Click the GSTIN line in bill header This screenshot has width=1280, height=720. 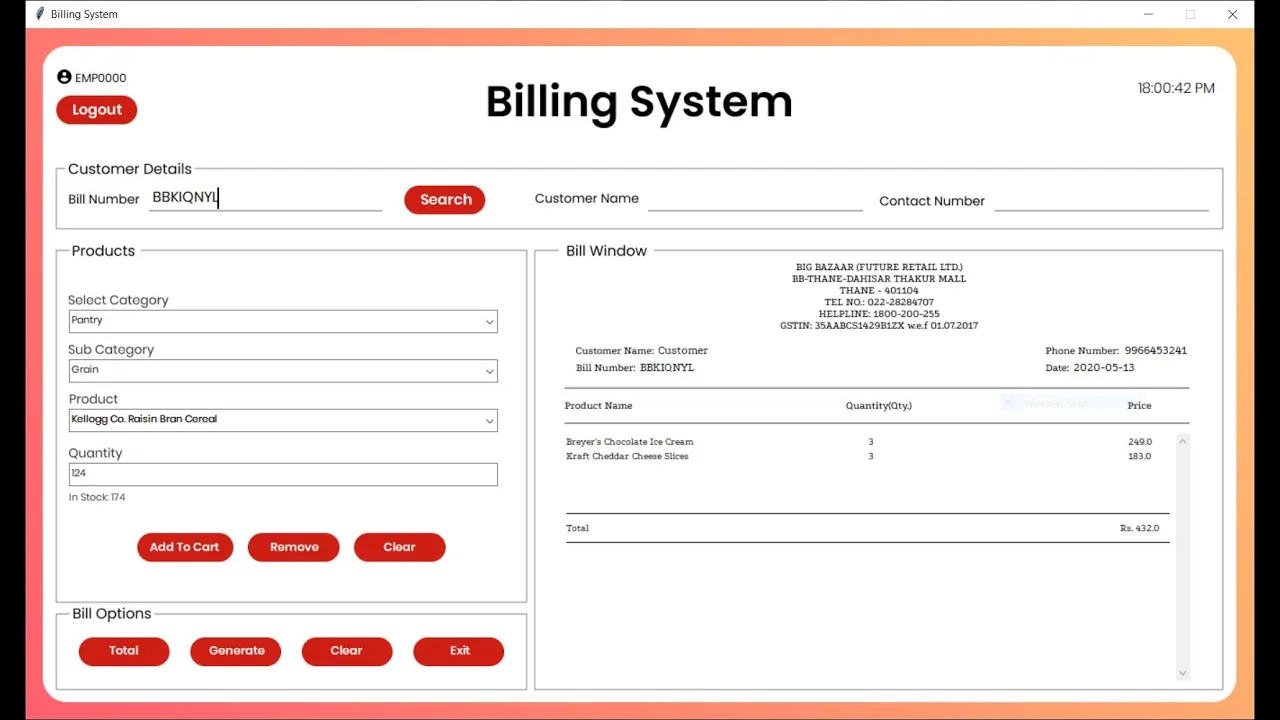[x=879, y=326]
